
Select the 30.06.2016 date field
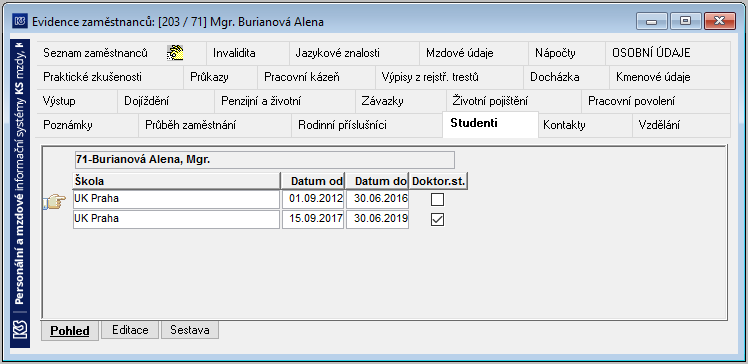377,199
